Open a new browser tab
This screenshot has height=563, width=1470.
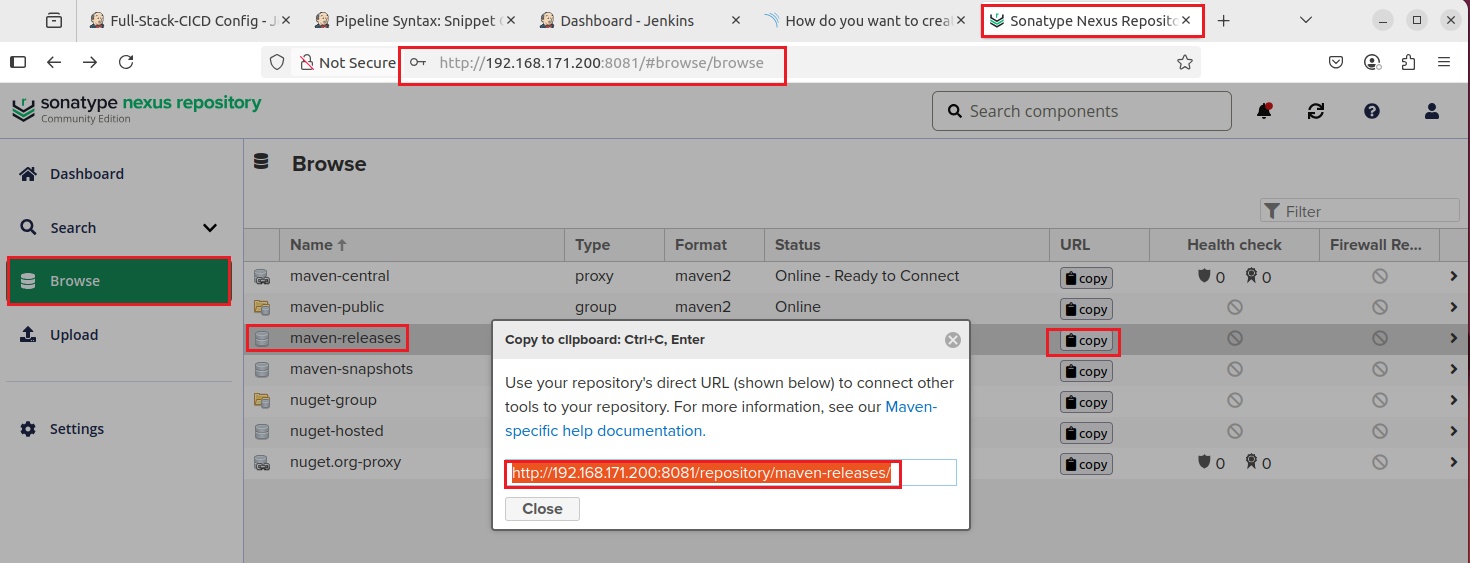[x=1223, y=20]
